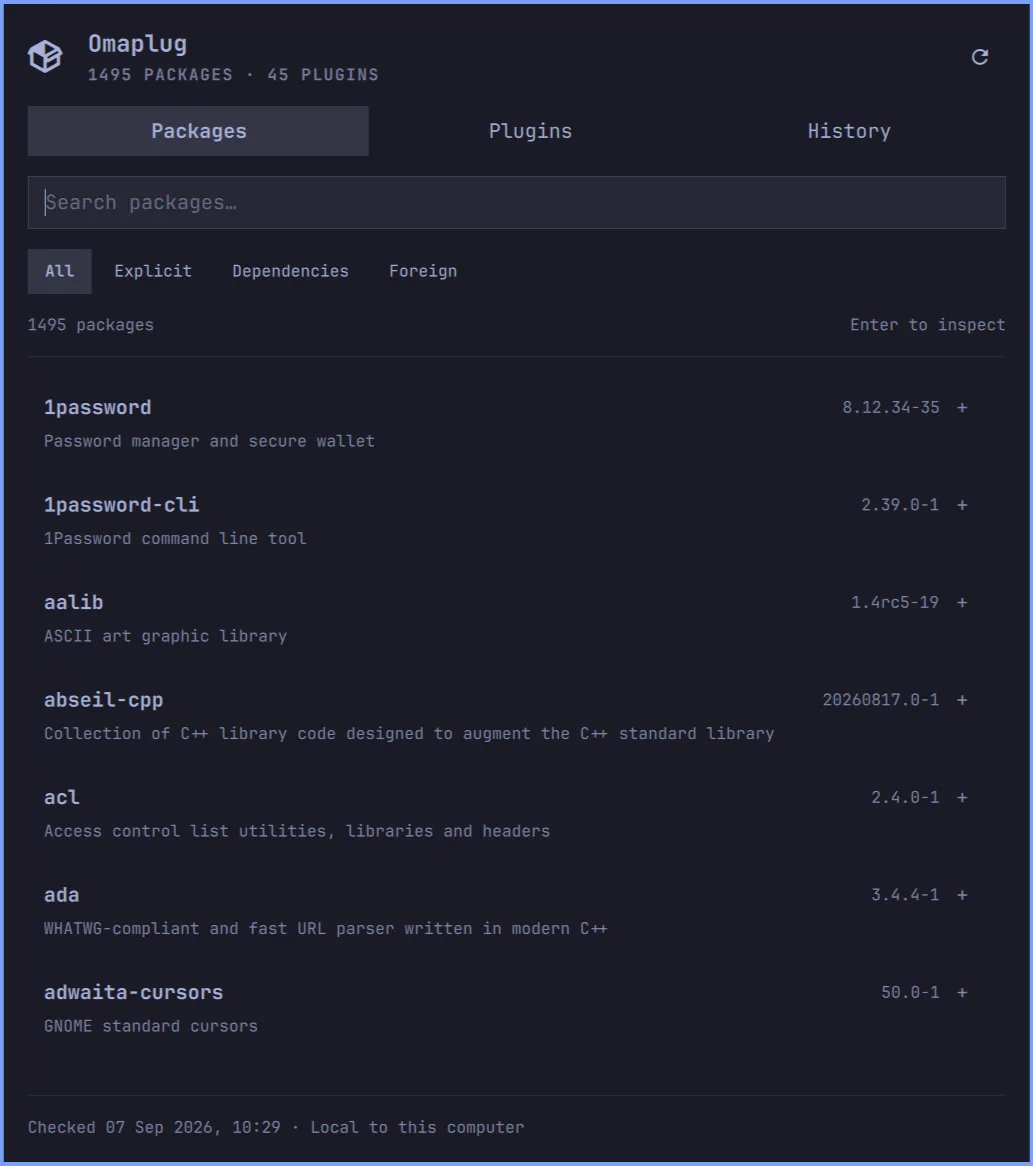Open the abseil-cpp package entry
This screenshot has width=1033, height=1166.
click(516, 716)
